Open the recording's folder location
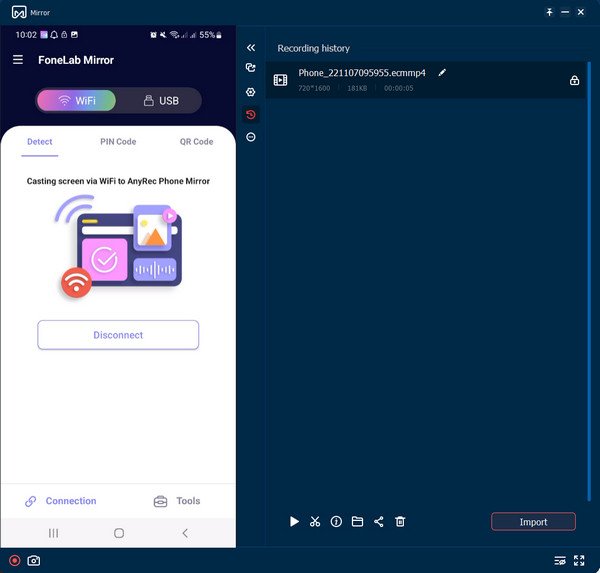Image resolution: width=600 pixels, height=573 pixels. (x=357, y=521)
